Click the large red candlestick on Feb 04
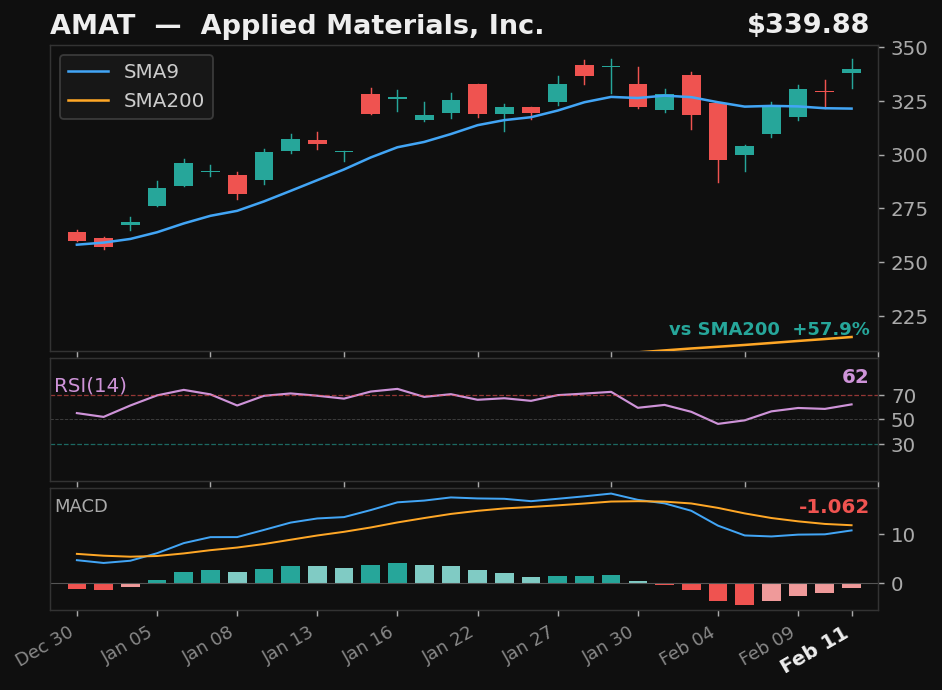This screenshot has height=690, width=942. click(718, 132)
